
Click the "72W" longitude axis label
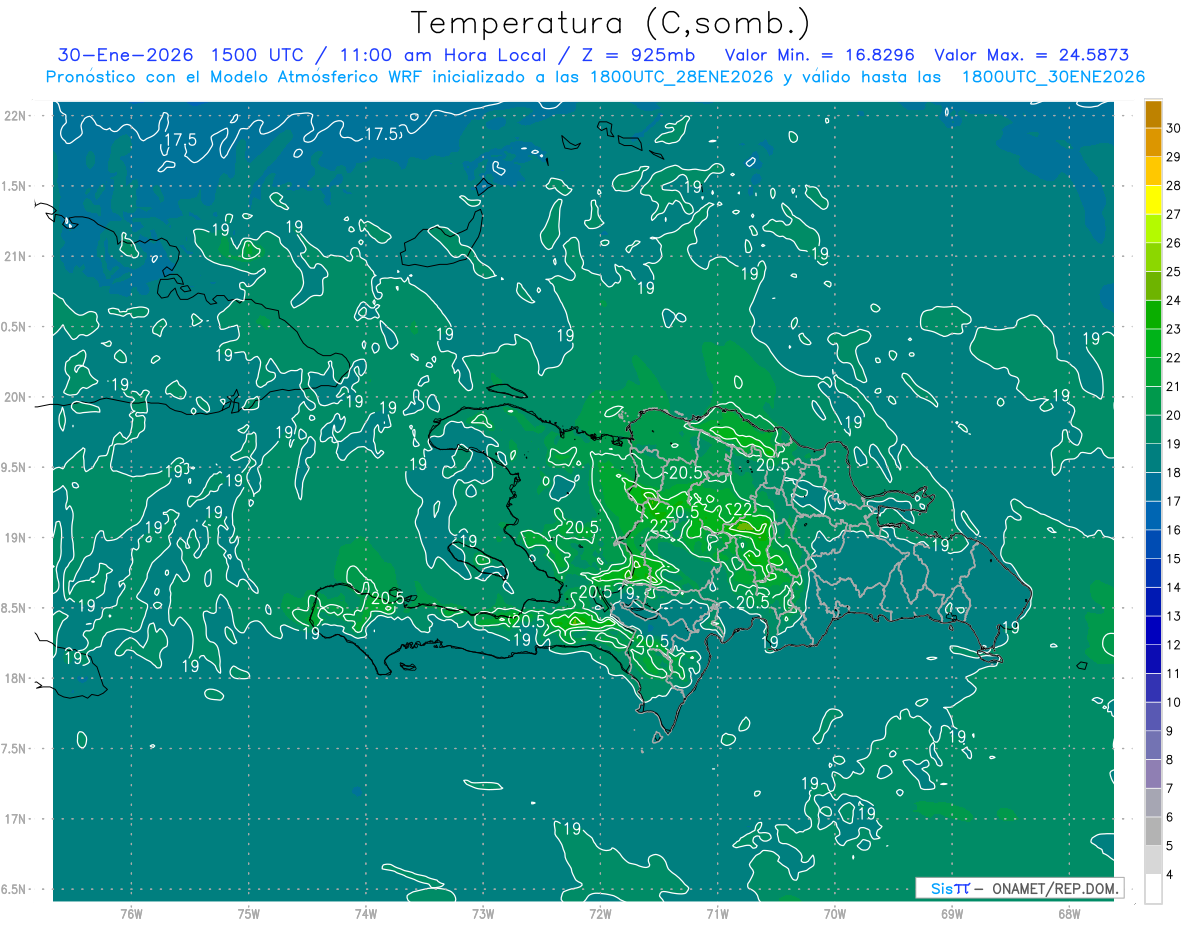click(x=600, y=913)
